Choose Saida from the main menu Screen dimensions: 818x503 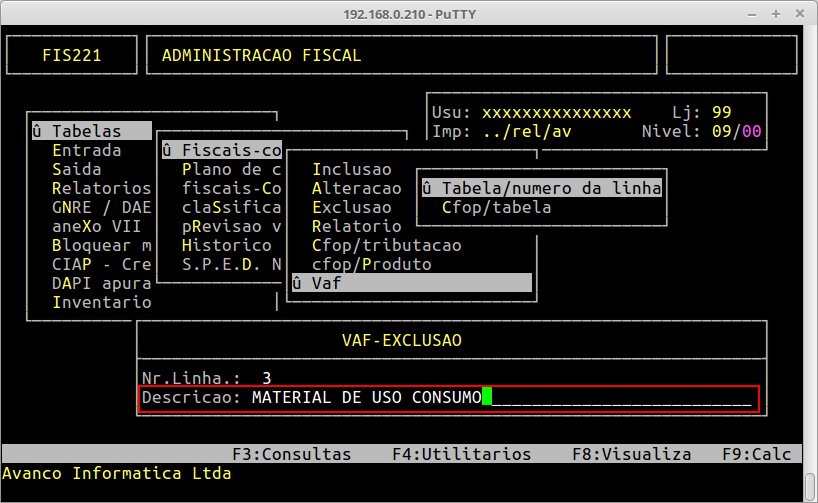77,169
